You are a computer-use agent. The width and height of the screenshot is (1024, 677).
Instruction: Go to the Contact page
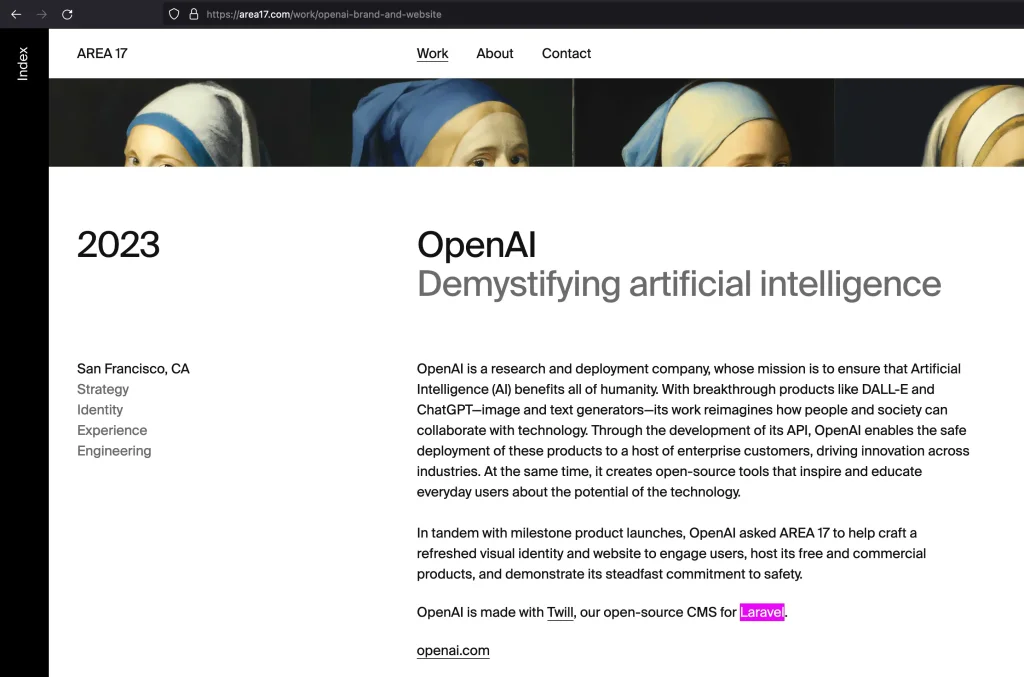(x=566, y=53)
